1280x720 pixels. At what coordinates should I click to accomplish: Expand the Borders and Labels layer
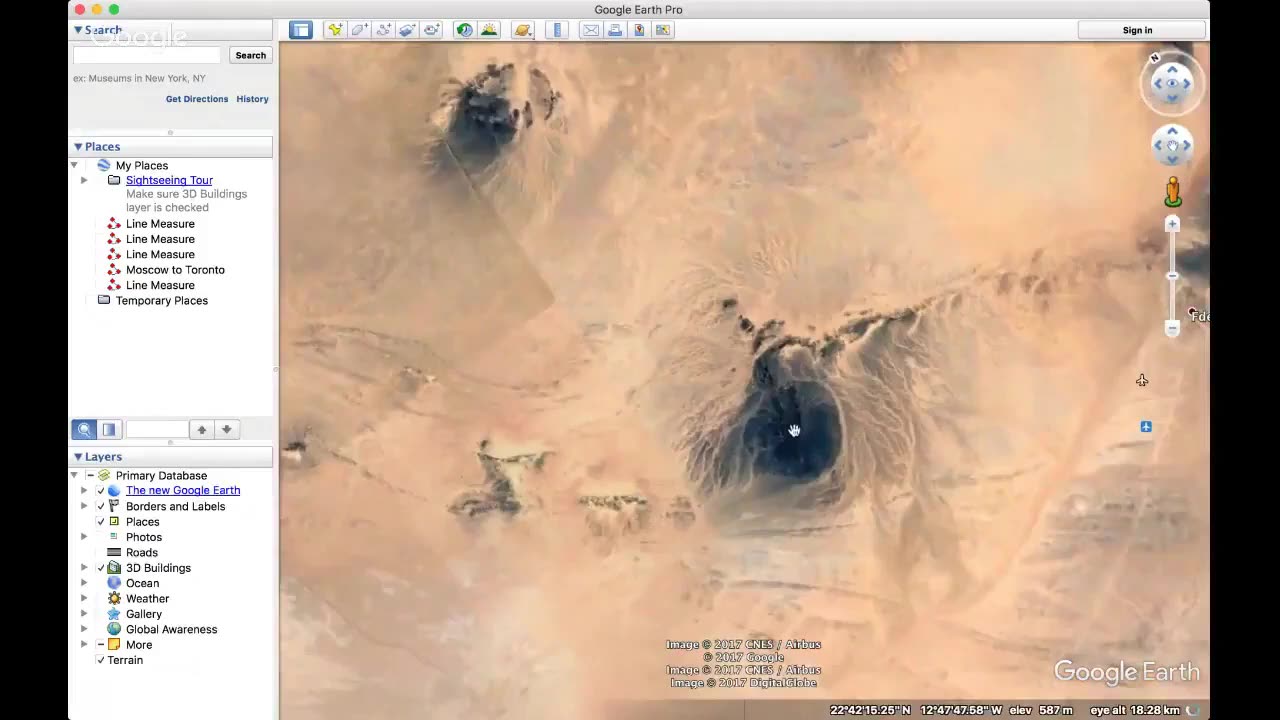84,506
